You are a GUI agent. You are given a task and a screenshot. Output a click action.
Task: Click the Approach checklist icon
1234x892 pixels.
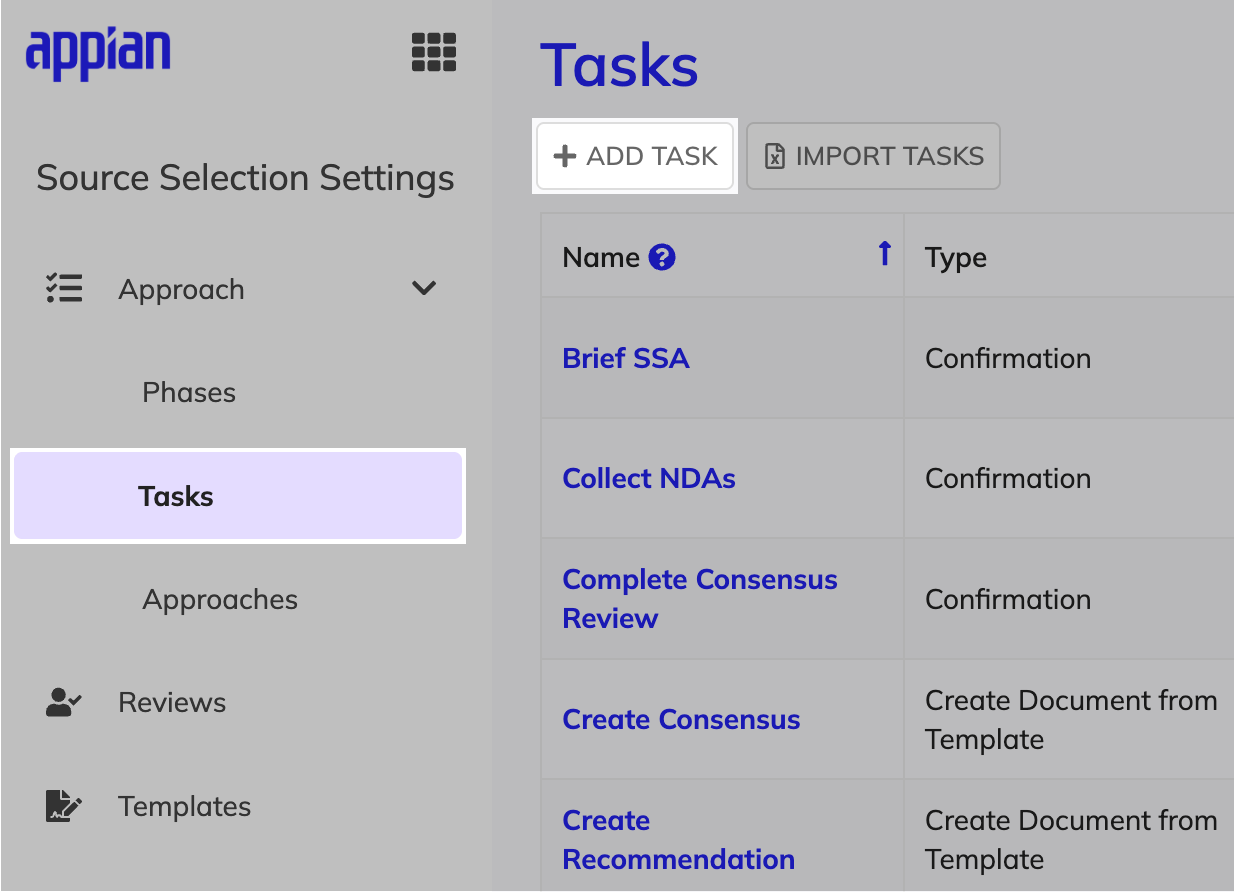click(x=65, y=288)
